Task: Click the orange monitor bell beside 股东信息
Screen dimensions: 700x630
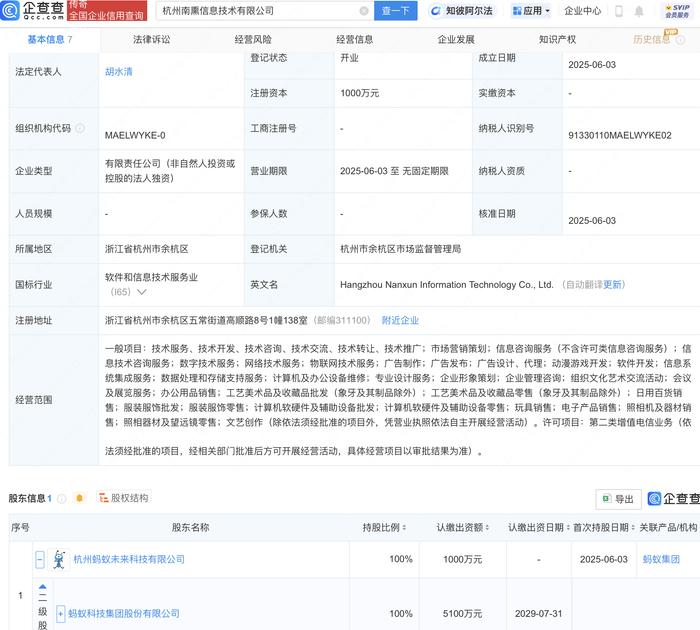Action: [x=79, y=498]
